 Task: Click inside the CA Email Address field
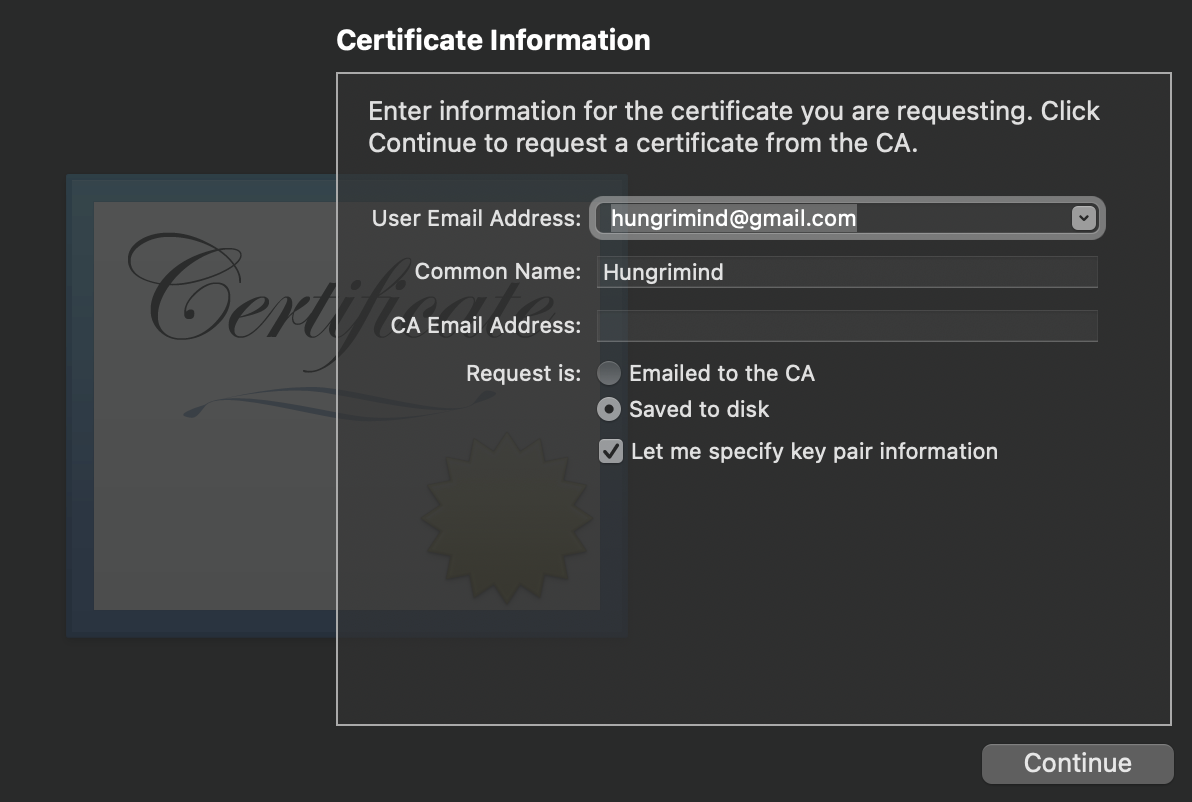pos(847,325)
